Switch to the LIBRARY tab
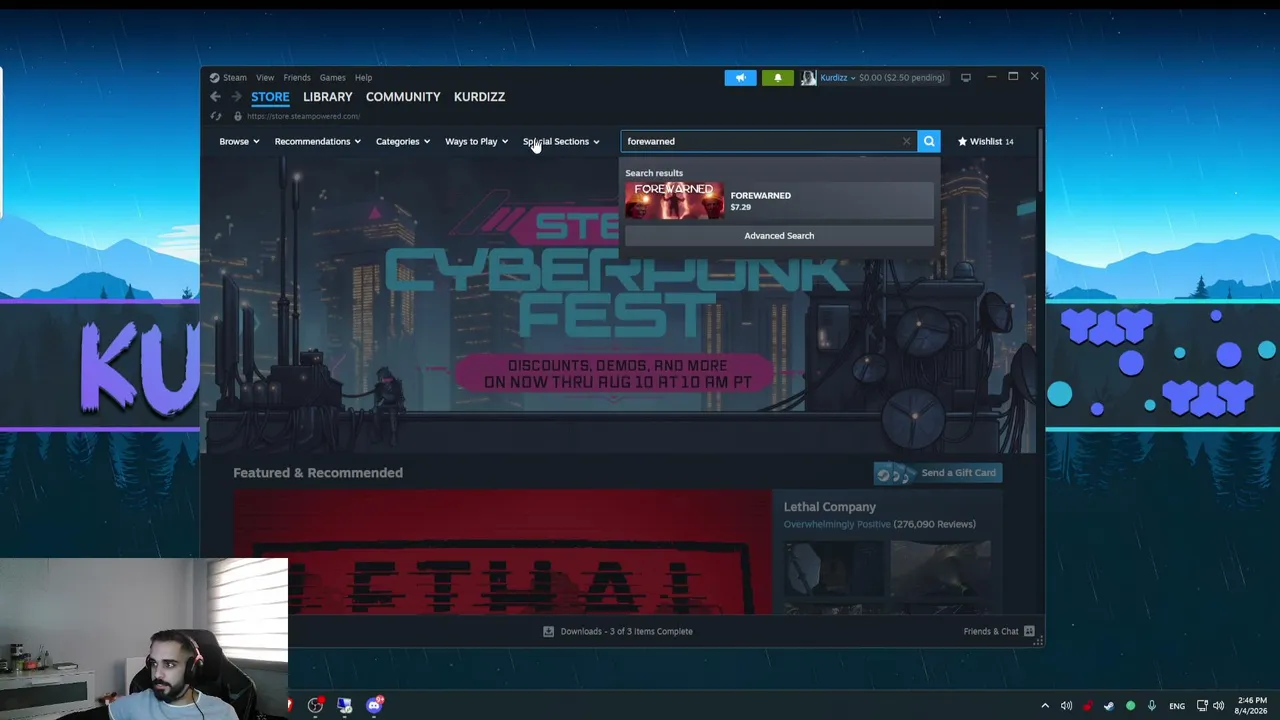1280x720 pixels. pos(328,97)
